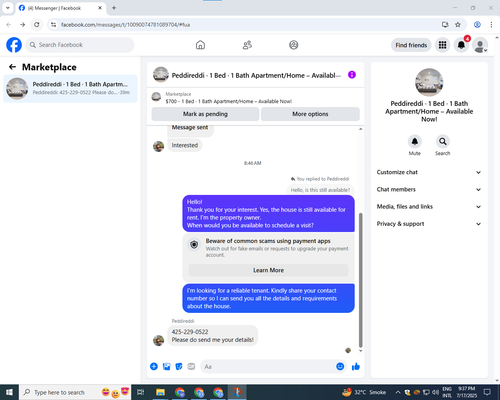This screenshot has height=400, width=500.
Task: Expand the Customize chat section
Action: [x=429, y=172]
